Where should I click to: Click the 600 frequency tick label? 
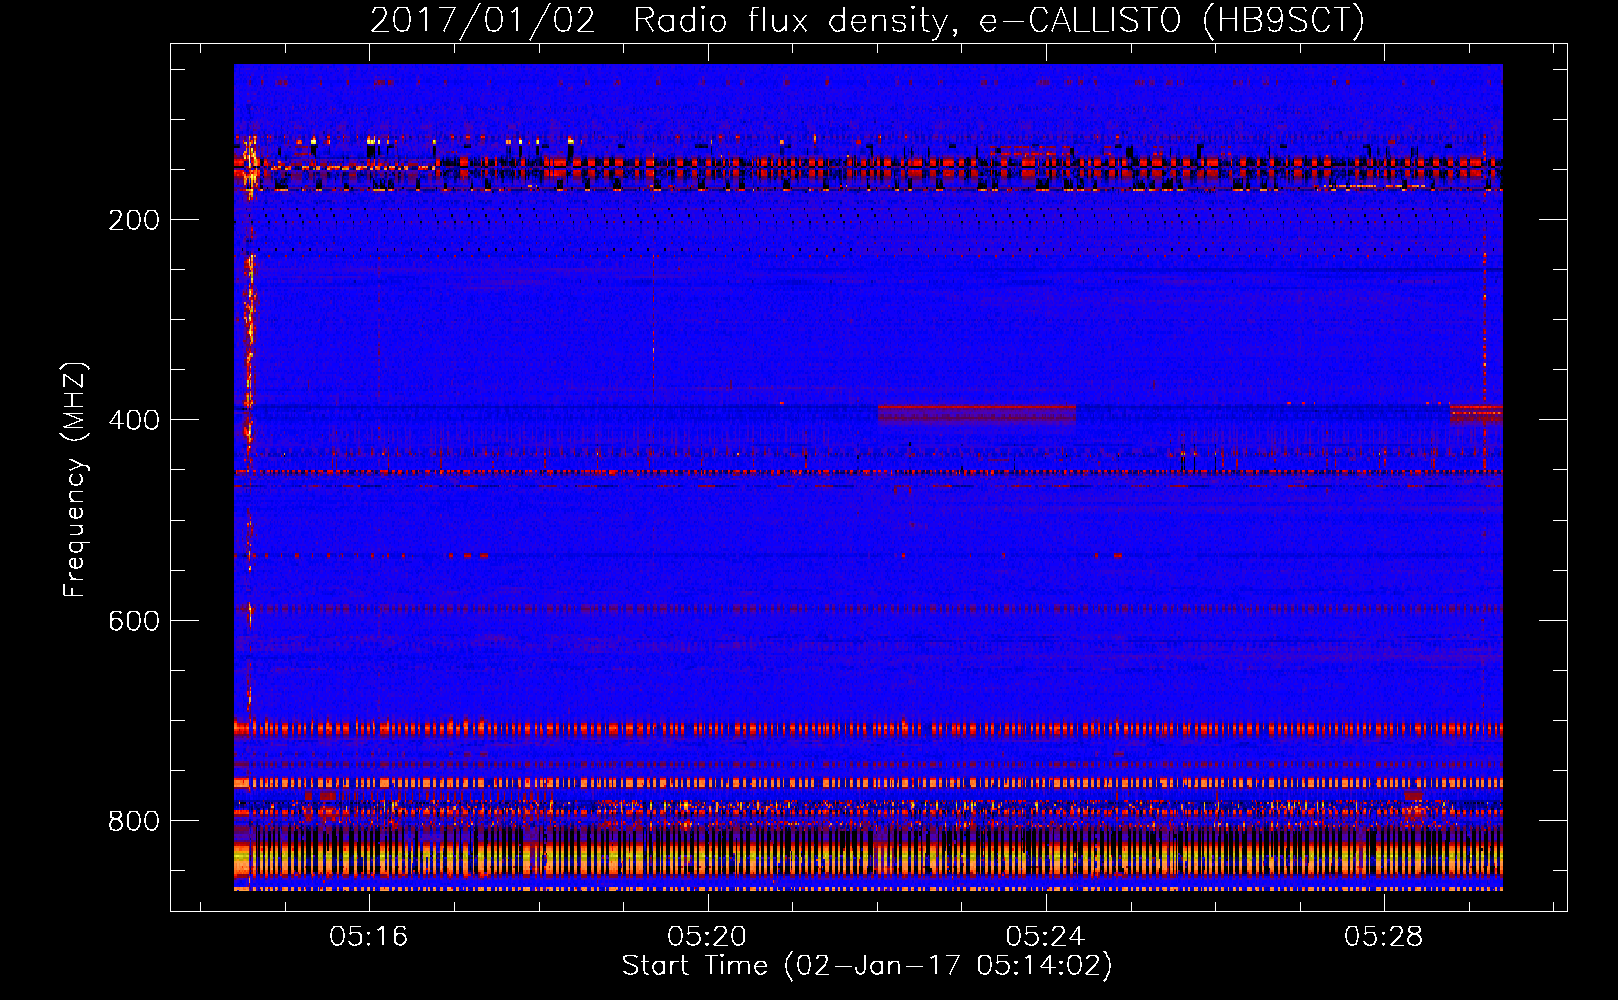134,621
